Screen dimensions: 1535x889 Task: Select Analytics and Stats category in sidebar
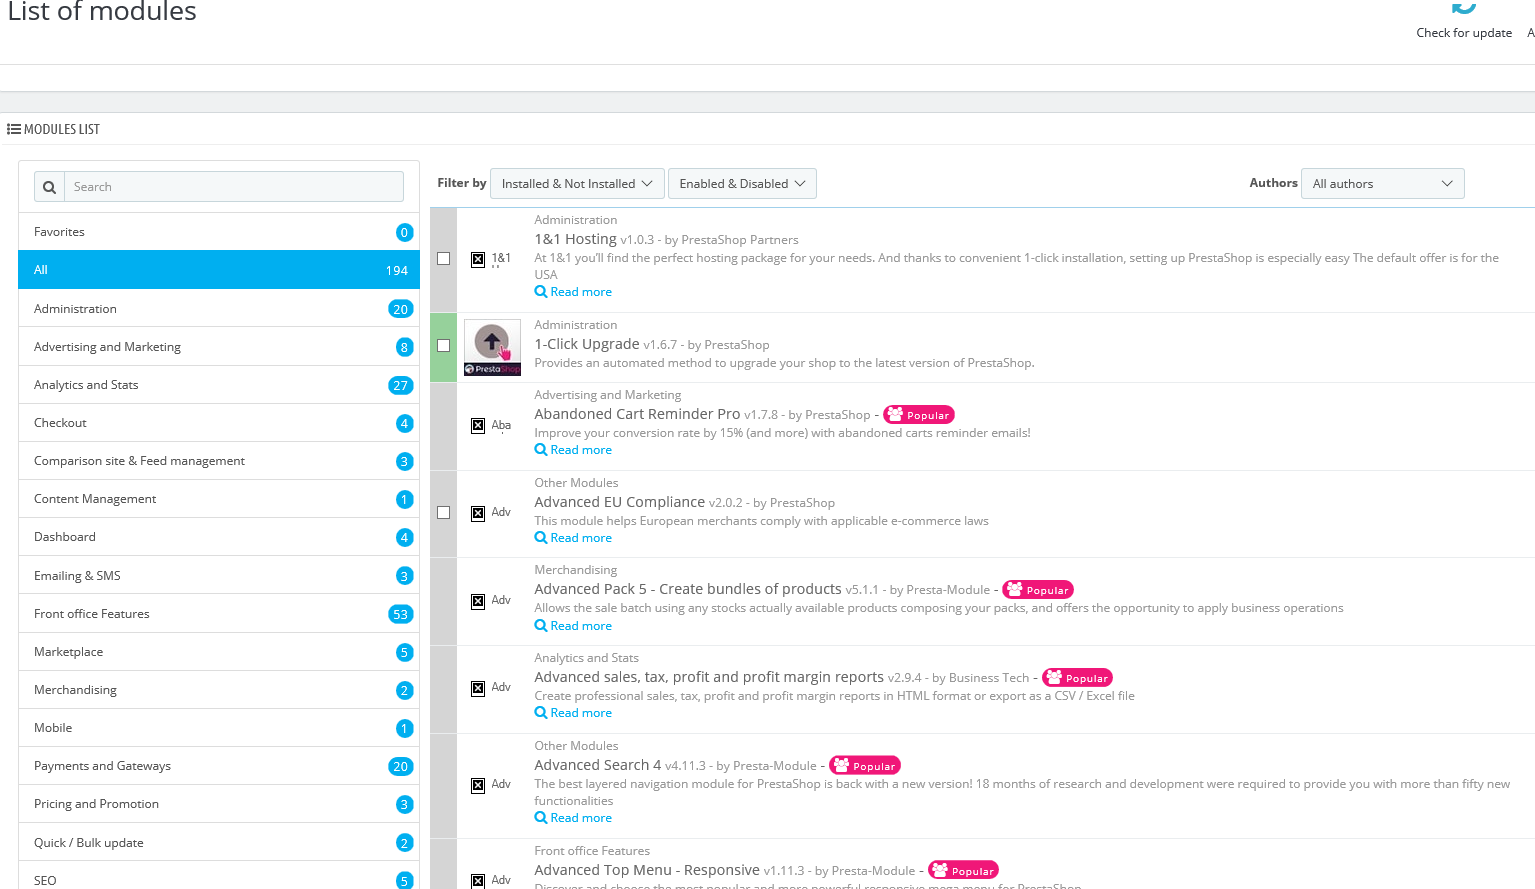point(219,384)
